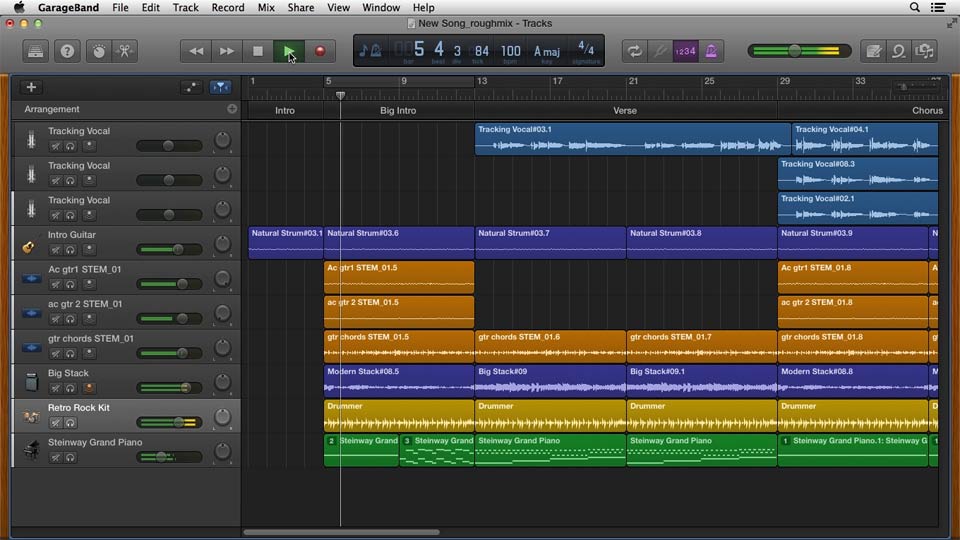Select the Steinway Grand Piano track icon
This screenshot has width=960, height=540.
click(31, 450)
